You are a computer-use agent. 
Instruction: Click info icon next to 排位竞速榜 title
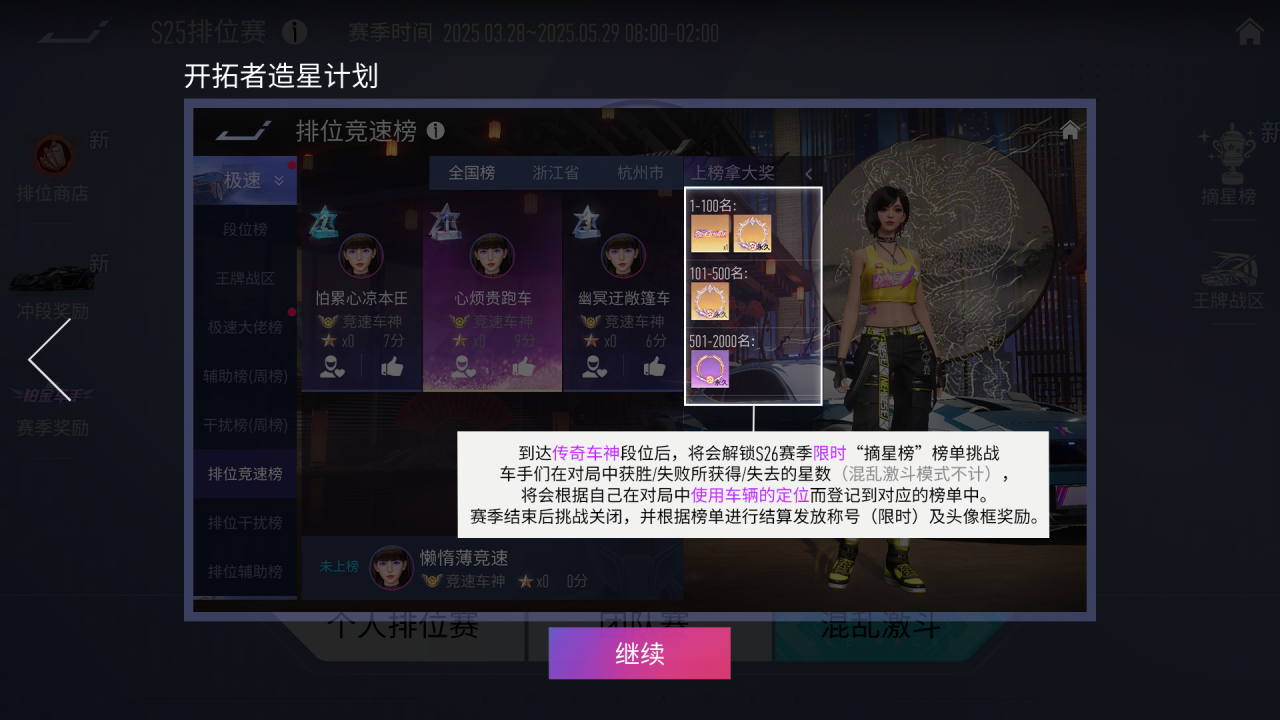coord(435,131)
